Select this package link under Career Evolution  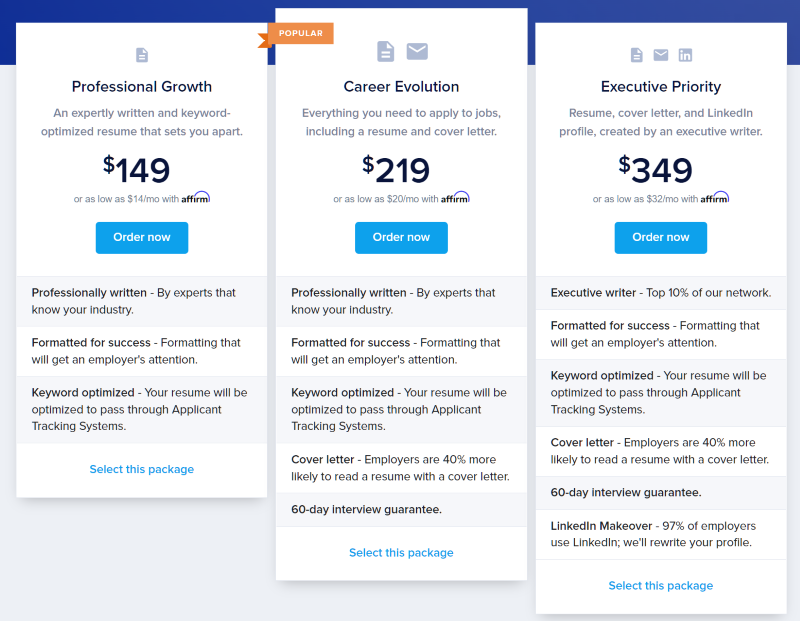pos(401,553)
